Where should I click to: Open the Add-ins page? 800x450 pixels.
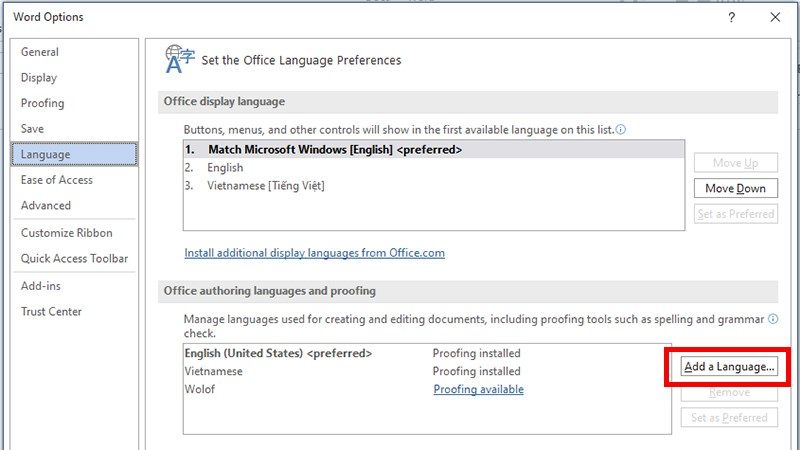(x=74, y=286)
